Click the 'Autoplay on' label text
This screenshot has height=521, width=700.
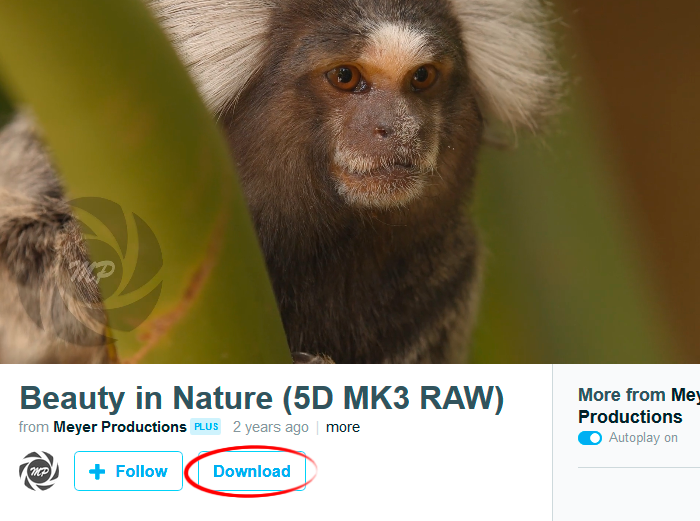point(643,438)
